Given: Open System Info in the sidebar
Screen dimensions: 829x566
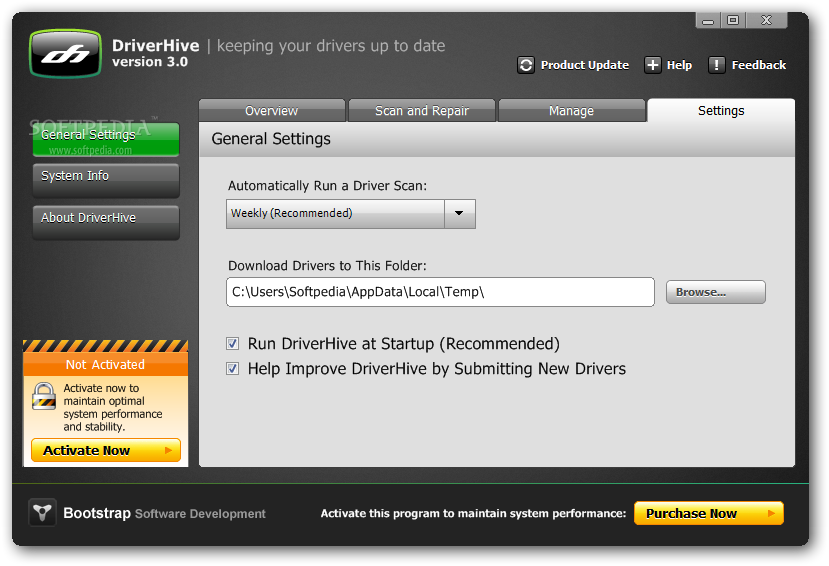Looking at the screenshot, I should 106,180.
